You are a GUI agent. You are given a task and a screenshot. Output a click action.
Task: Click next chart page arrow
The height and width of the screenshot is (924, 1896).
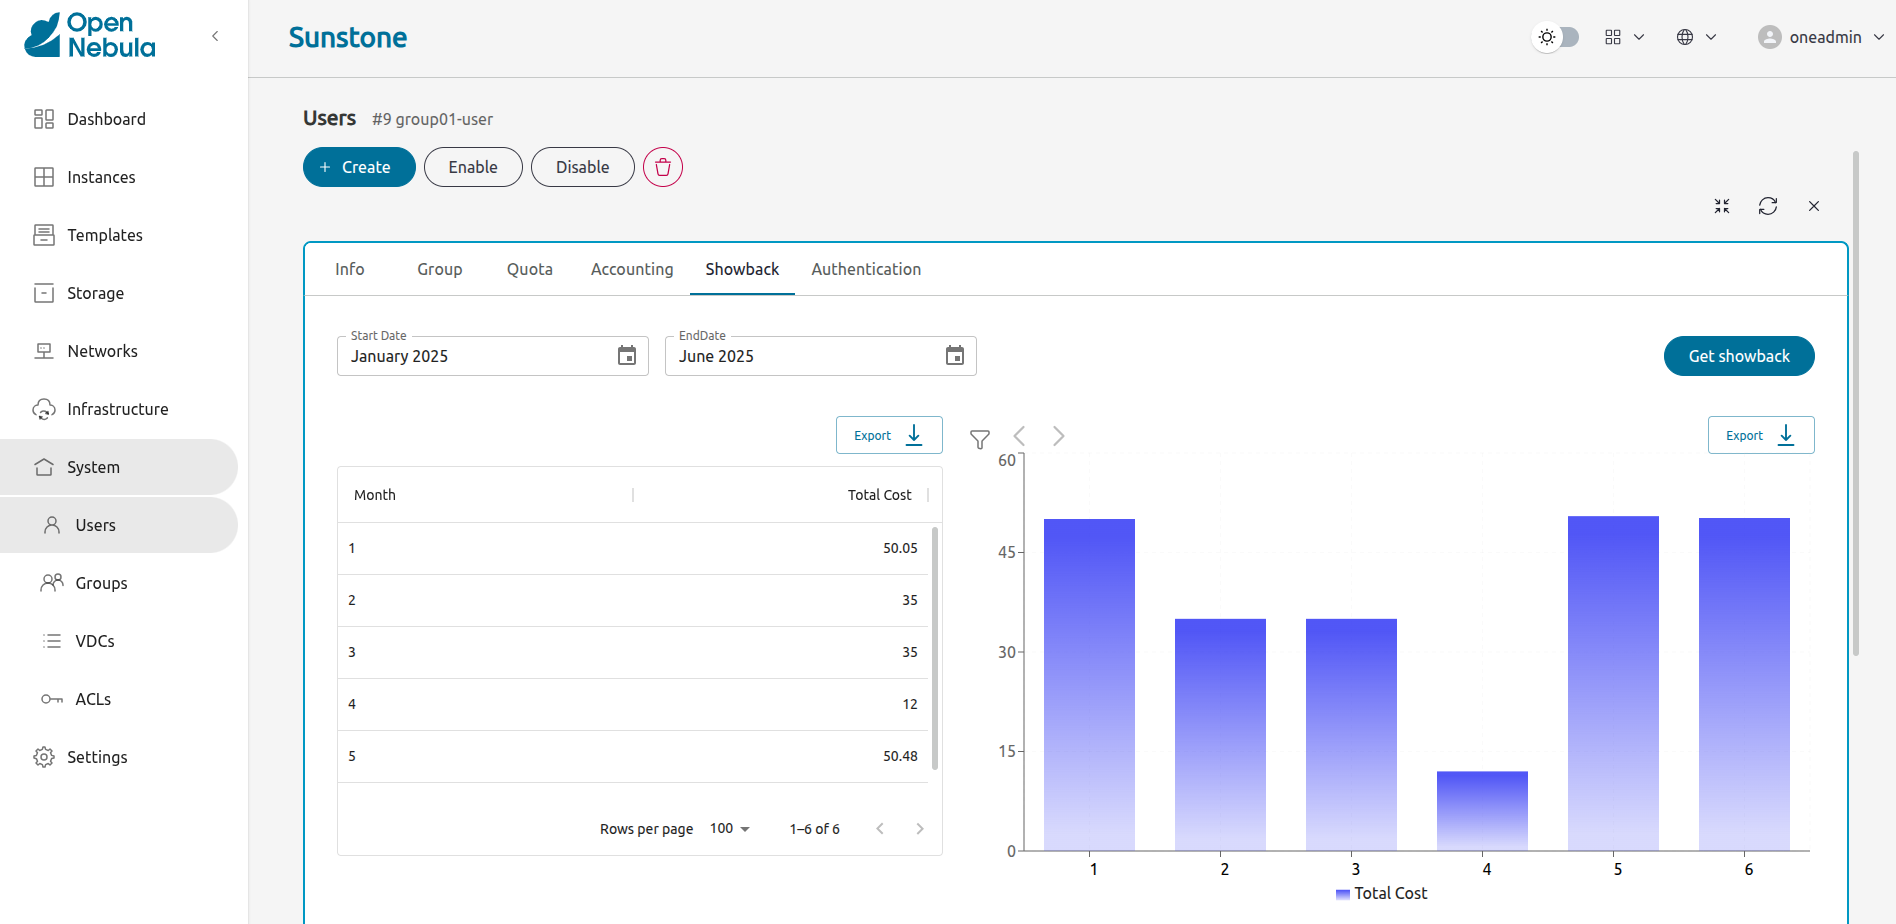click(x=1058, y=436)
